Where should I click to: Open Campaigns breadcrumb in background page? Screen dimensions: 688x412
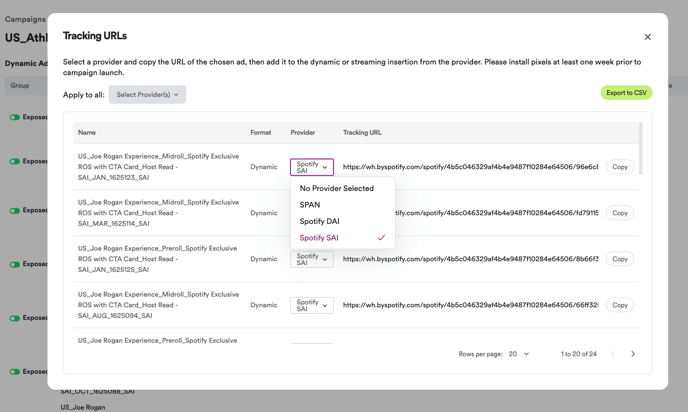tap(25, 19)
